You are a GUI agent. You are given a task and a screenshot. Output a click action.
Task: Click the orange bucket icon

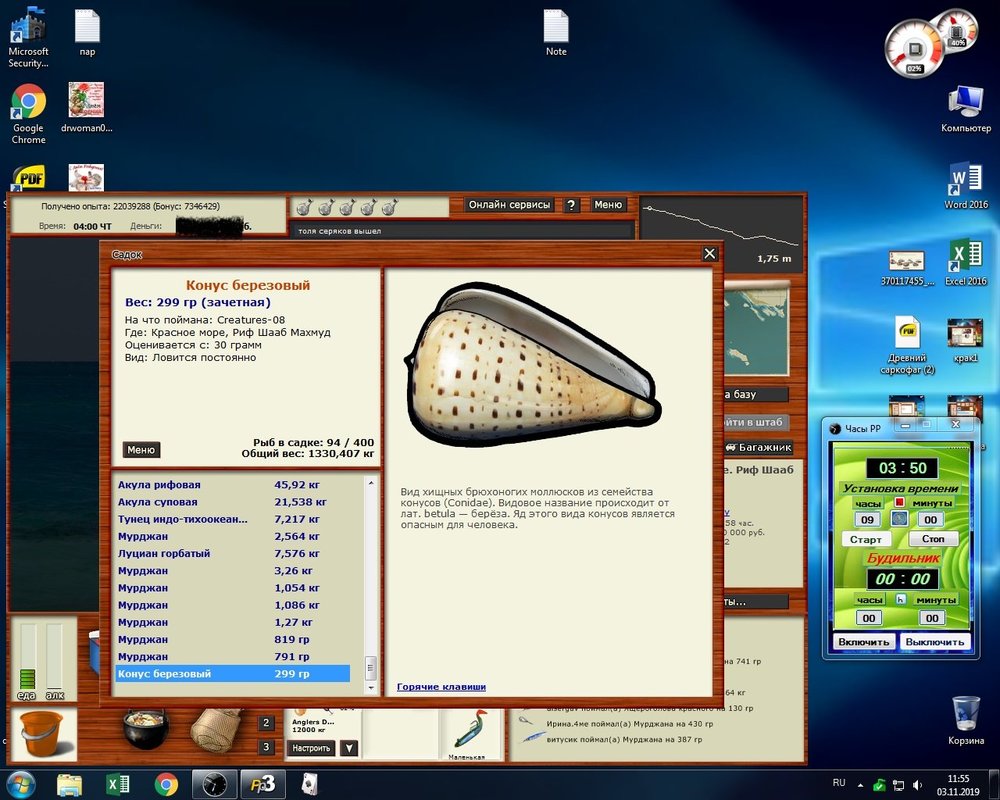tap(41, 732)
